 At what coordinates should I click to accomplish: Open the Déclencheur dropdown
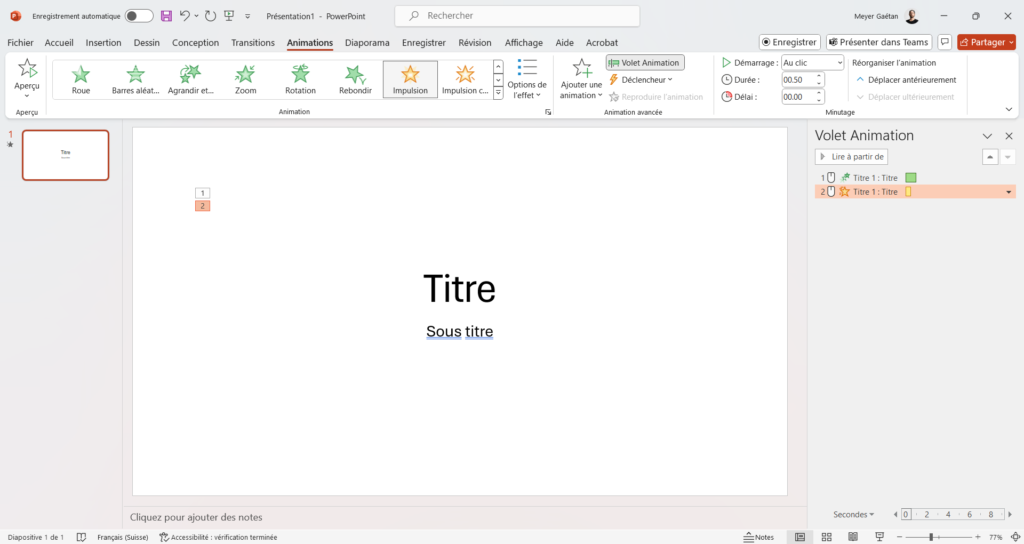[x=640, y=80]
